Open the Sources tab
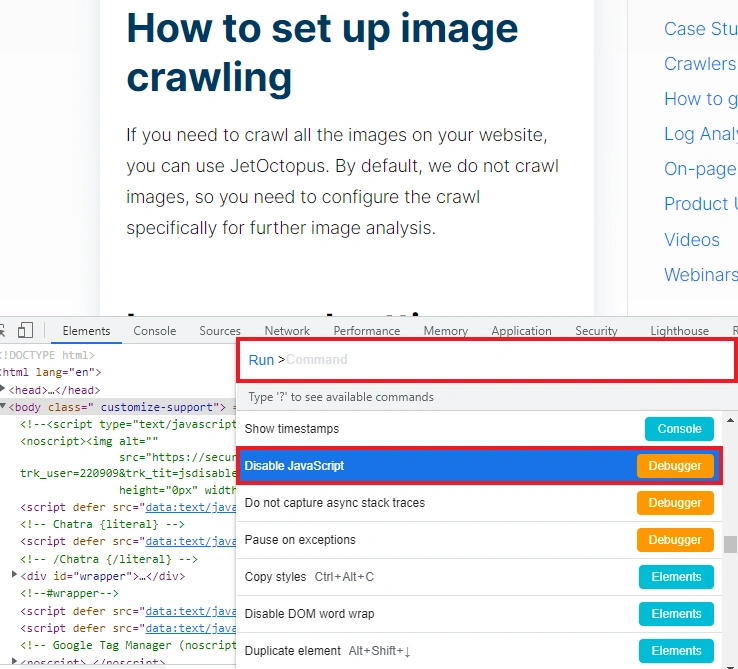Viewport: 738px width, 669px height. click(x=219, y=331)
